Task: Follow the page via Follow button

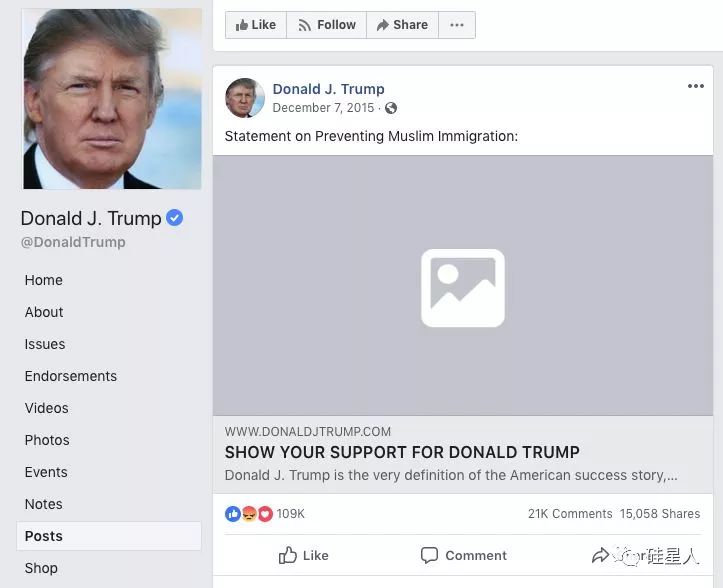Action: [x=326, y=25]
